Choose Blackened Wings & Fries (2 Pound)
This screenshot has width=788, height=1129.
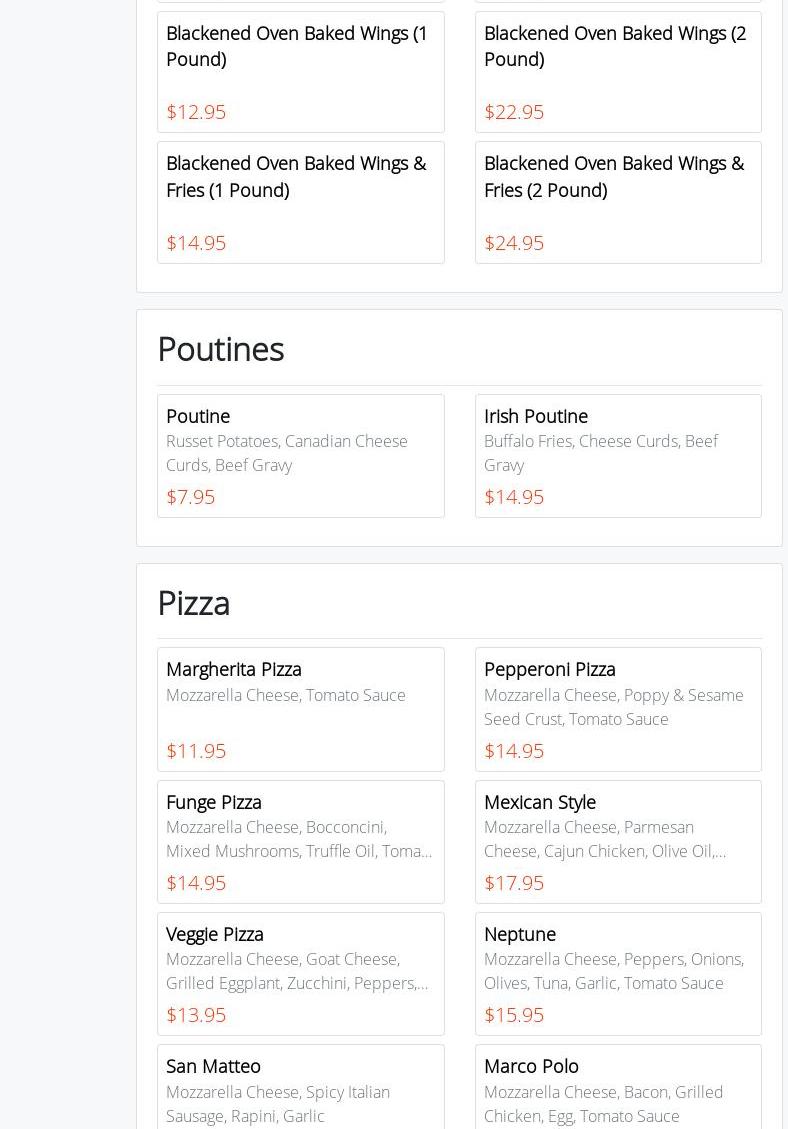click(618, 202)
